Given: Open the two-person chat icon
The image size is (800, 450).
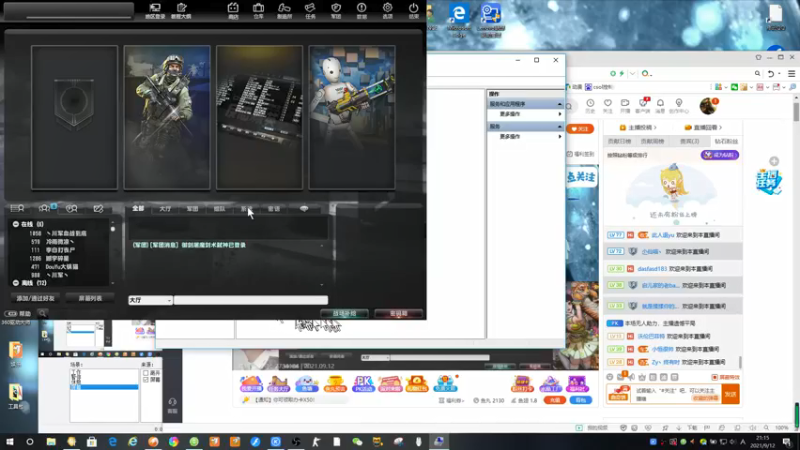Looking at the screenshot, I should tap(71, 208).
